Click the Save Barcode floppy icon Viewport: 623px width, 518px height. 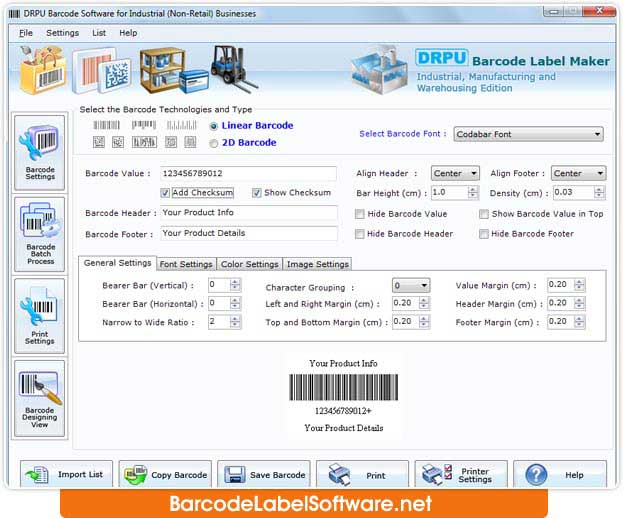(235, 475)
